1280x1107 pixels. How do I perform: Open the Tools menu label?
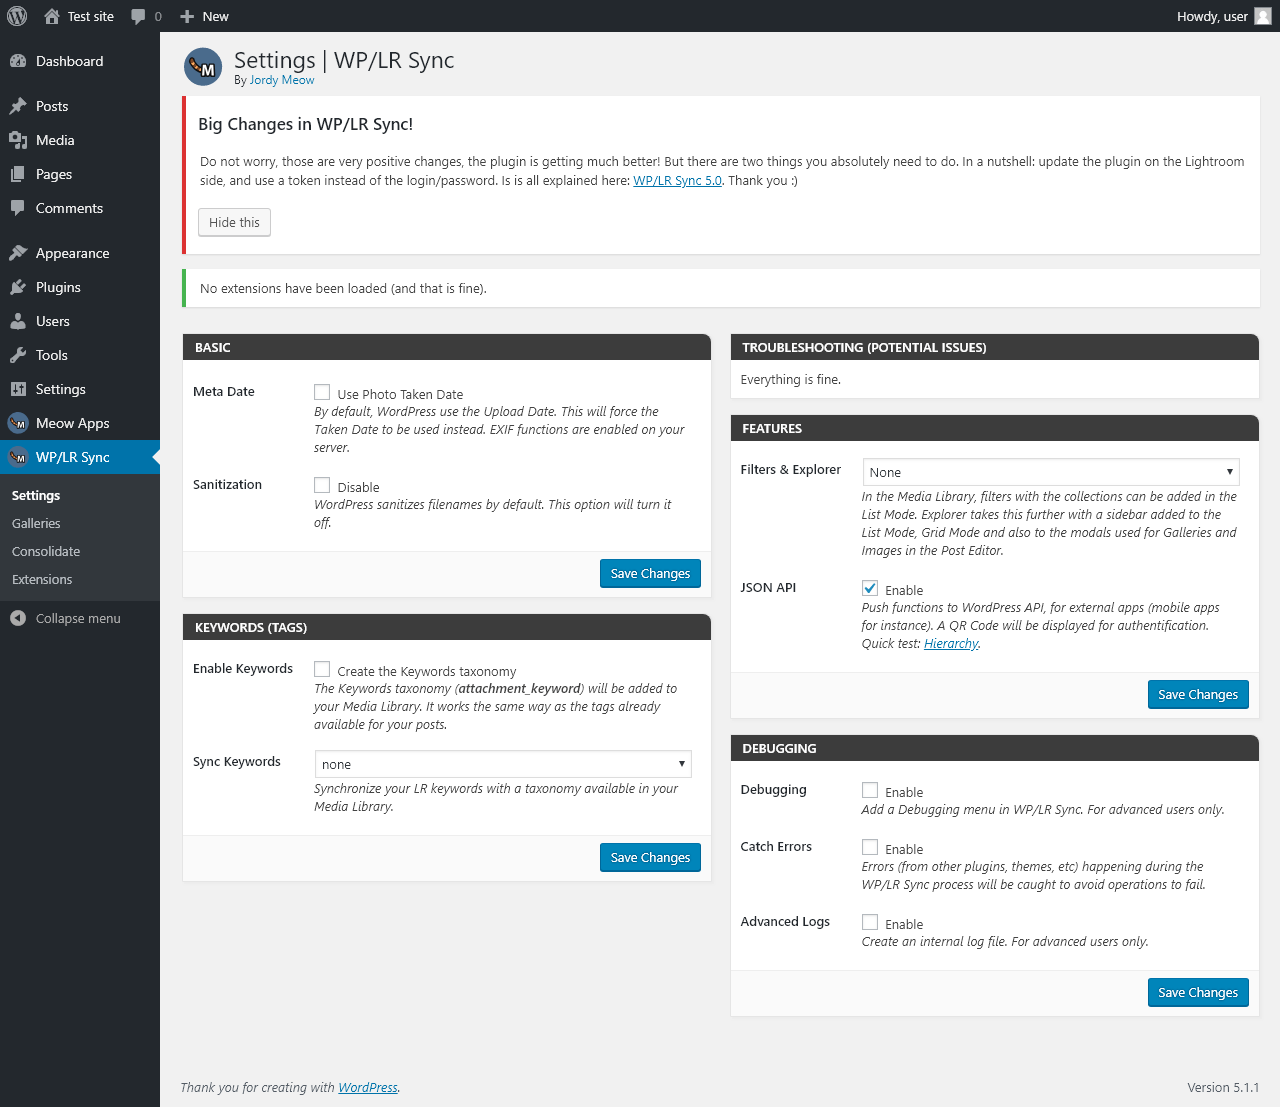52,355
